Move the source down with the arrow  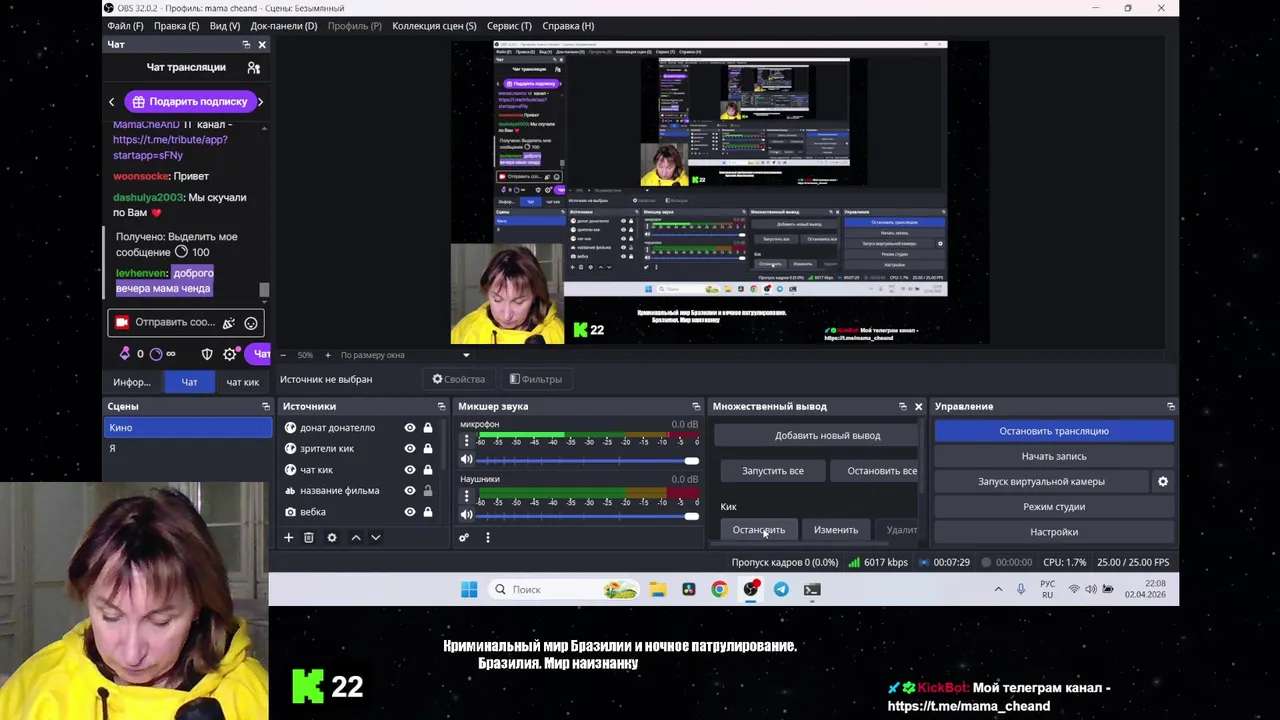[x=376, y=537]
